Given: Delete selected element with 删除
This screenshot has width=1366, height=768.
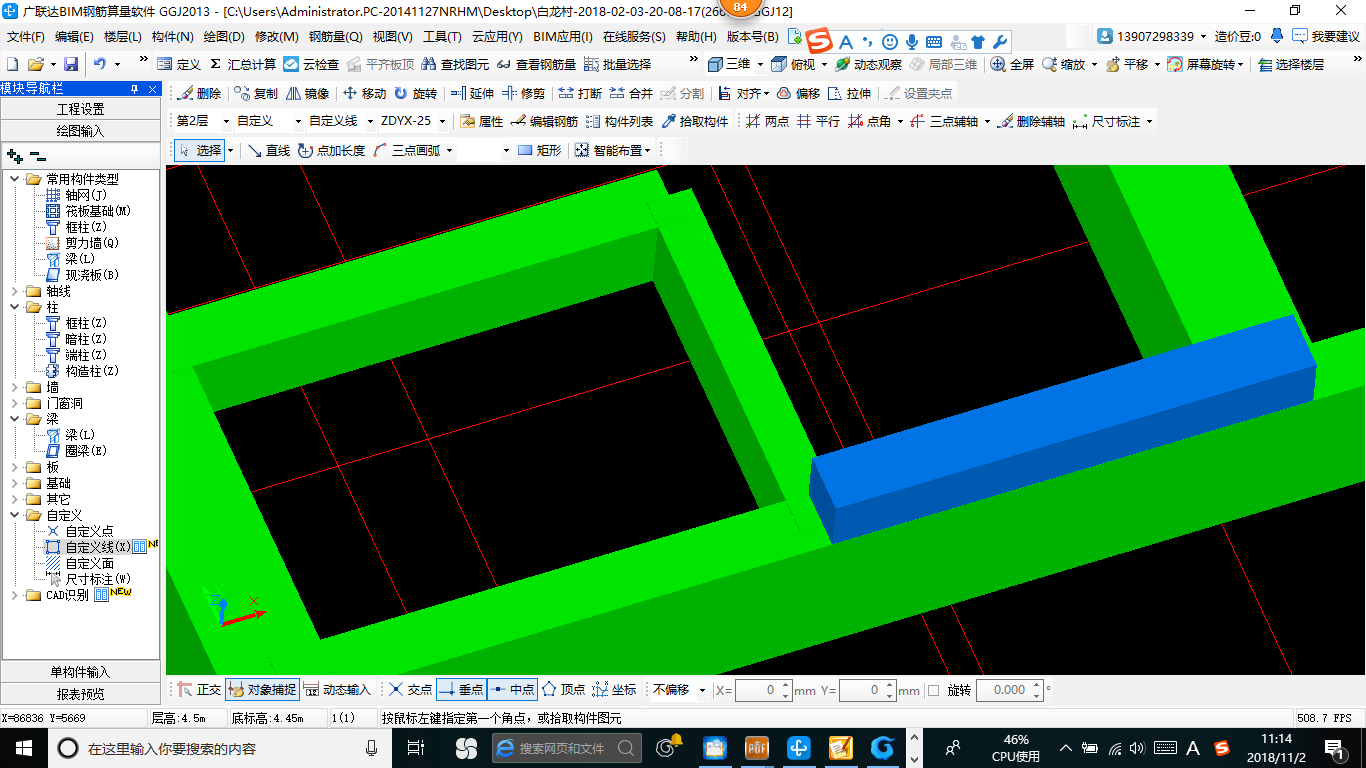Looking at the screenshot, I should 200,93.
